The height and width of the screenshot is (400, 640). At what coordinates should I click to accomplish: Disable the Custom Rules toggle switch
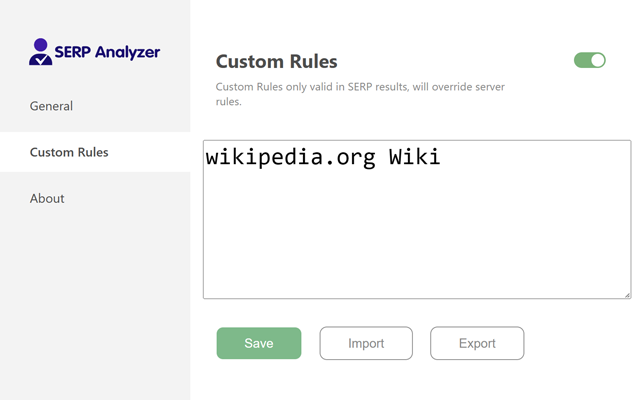click(589, 60)
